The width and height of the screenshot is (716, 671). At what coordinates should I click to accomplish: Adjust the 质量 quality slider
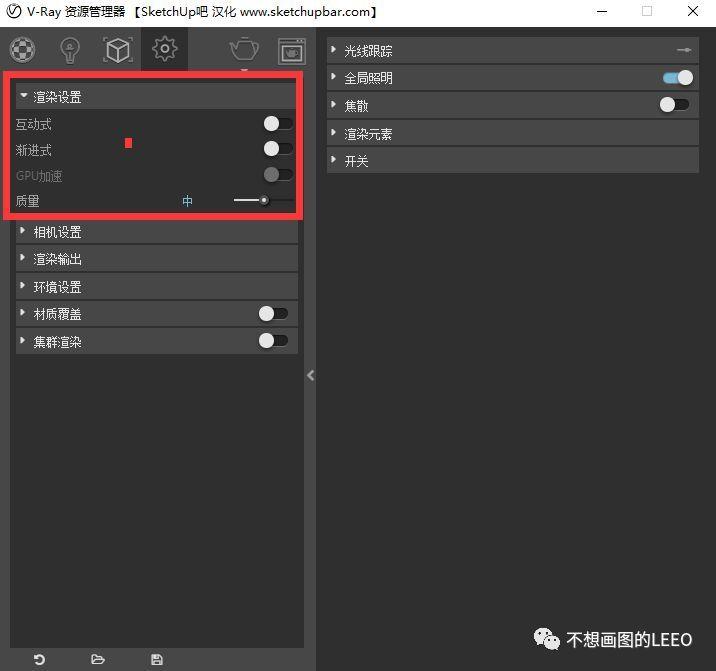(x=263, y=200)
